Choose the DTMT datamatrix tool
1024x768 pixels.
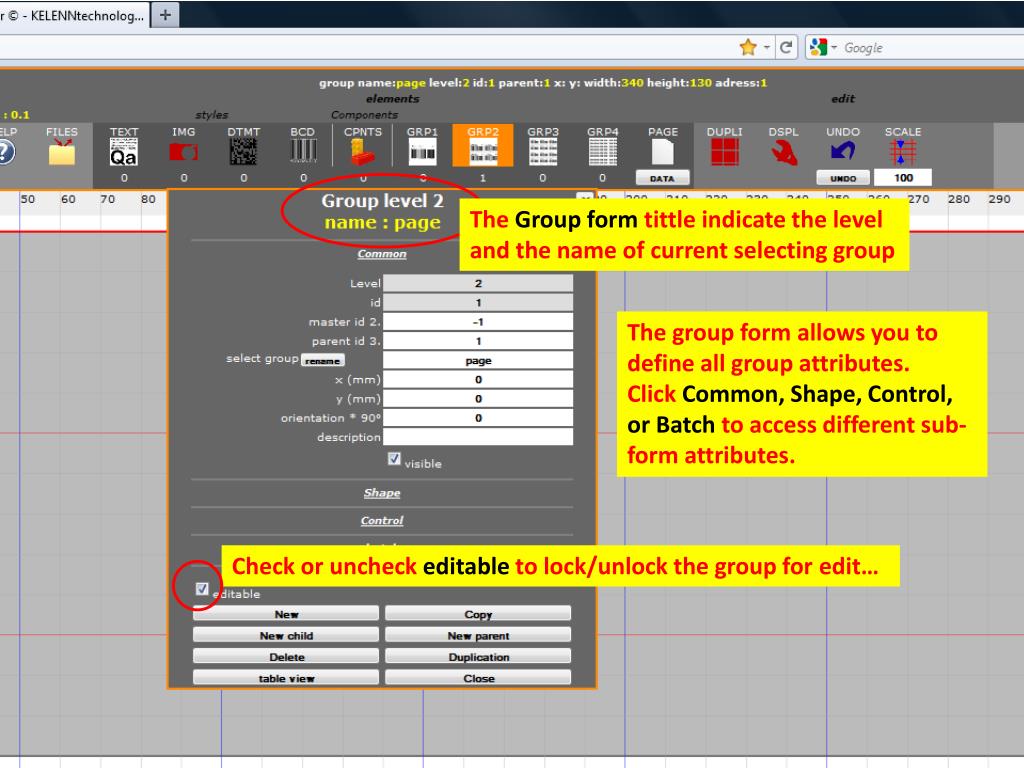[x=243, y=152]
